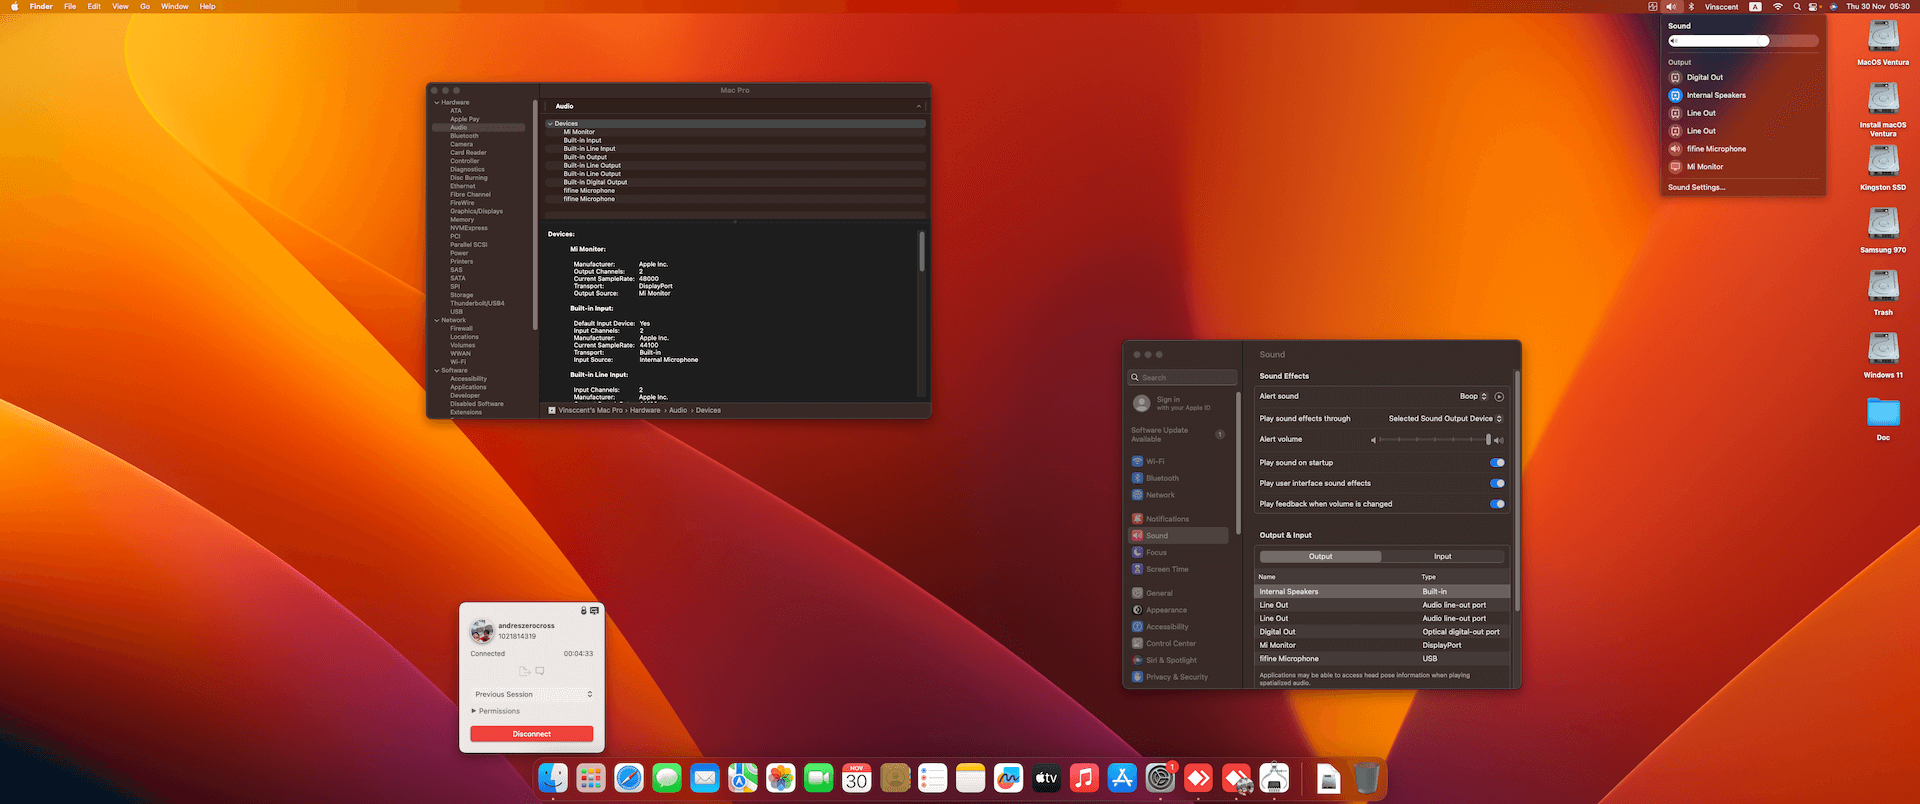This screenshot has height=804, width=1920.
Task: Open Freeform app in the Dock
Action: [x=1009, y=778]
